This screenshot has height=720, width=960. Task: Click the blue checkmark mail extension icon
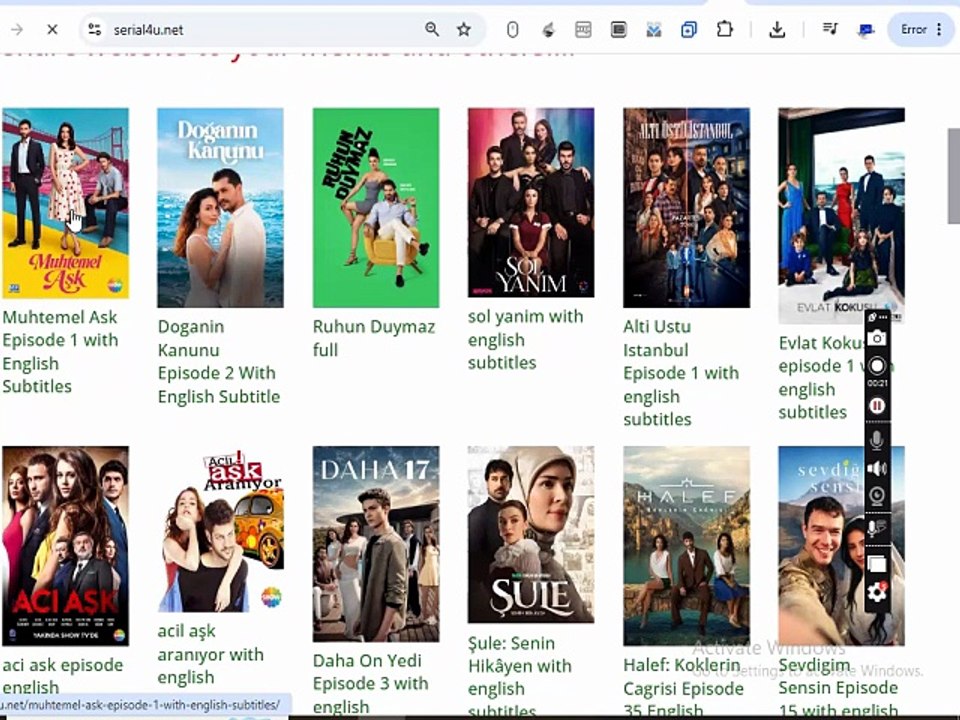coord(653,29)
